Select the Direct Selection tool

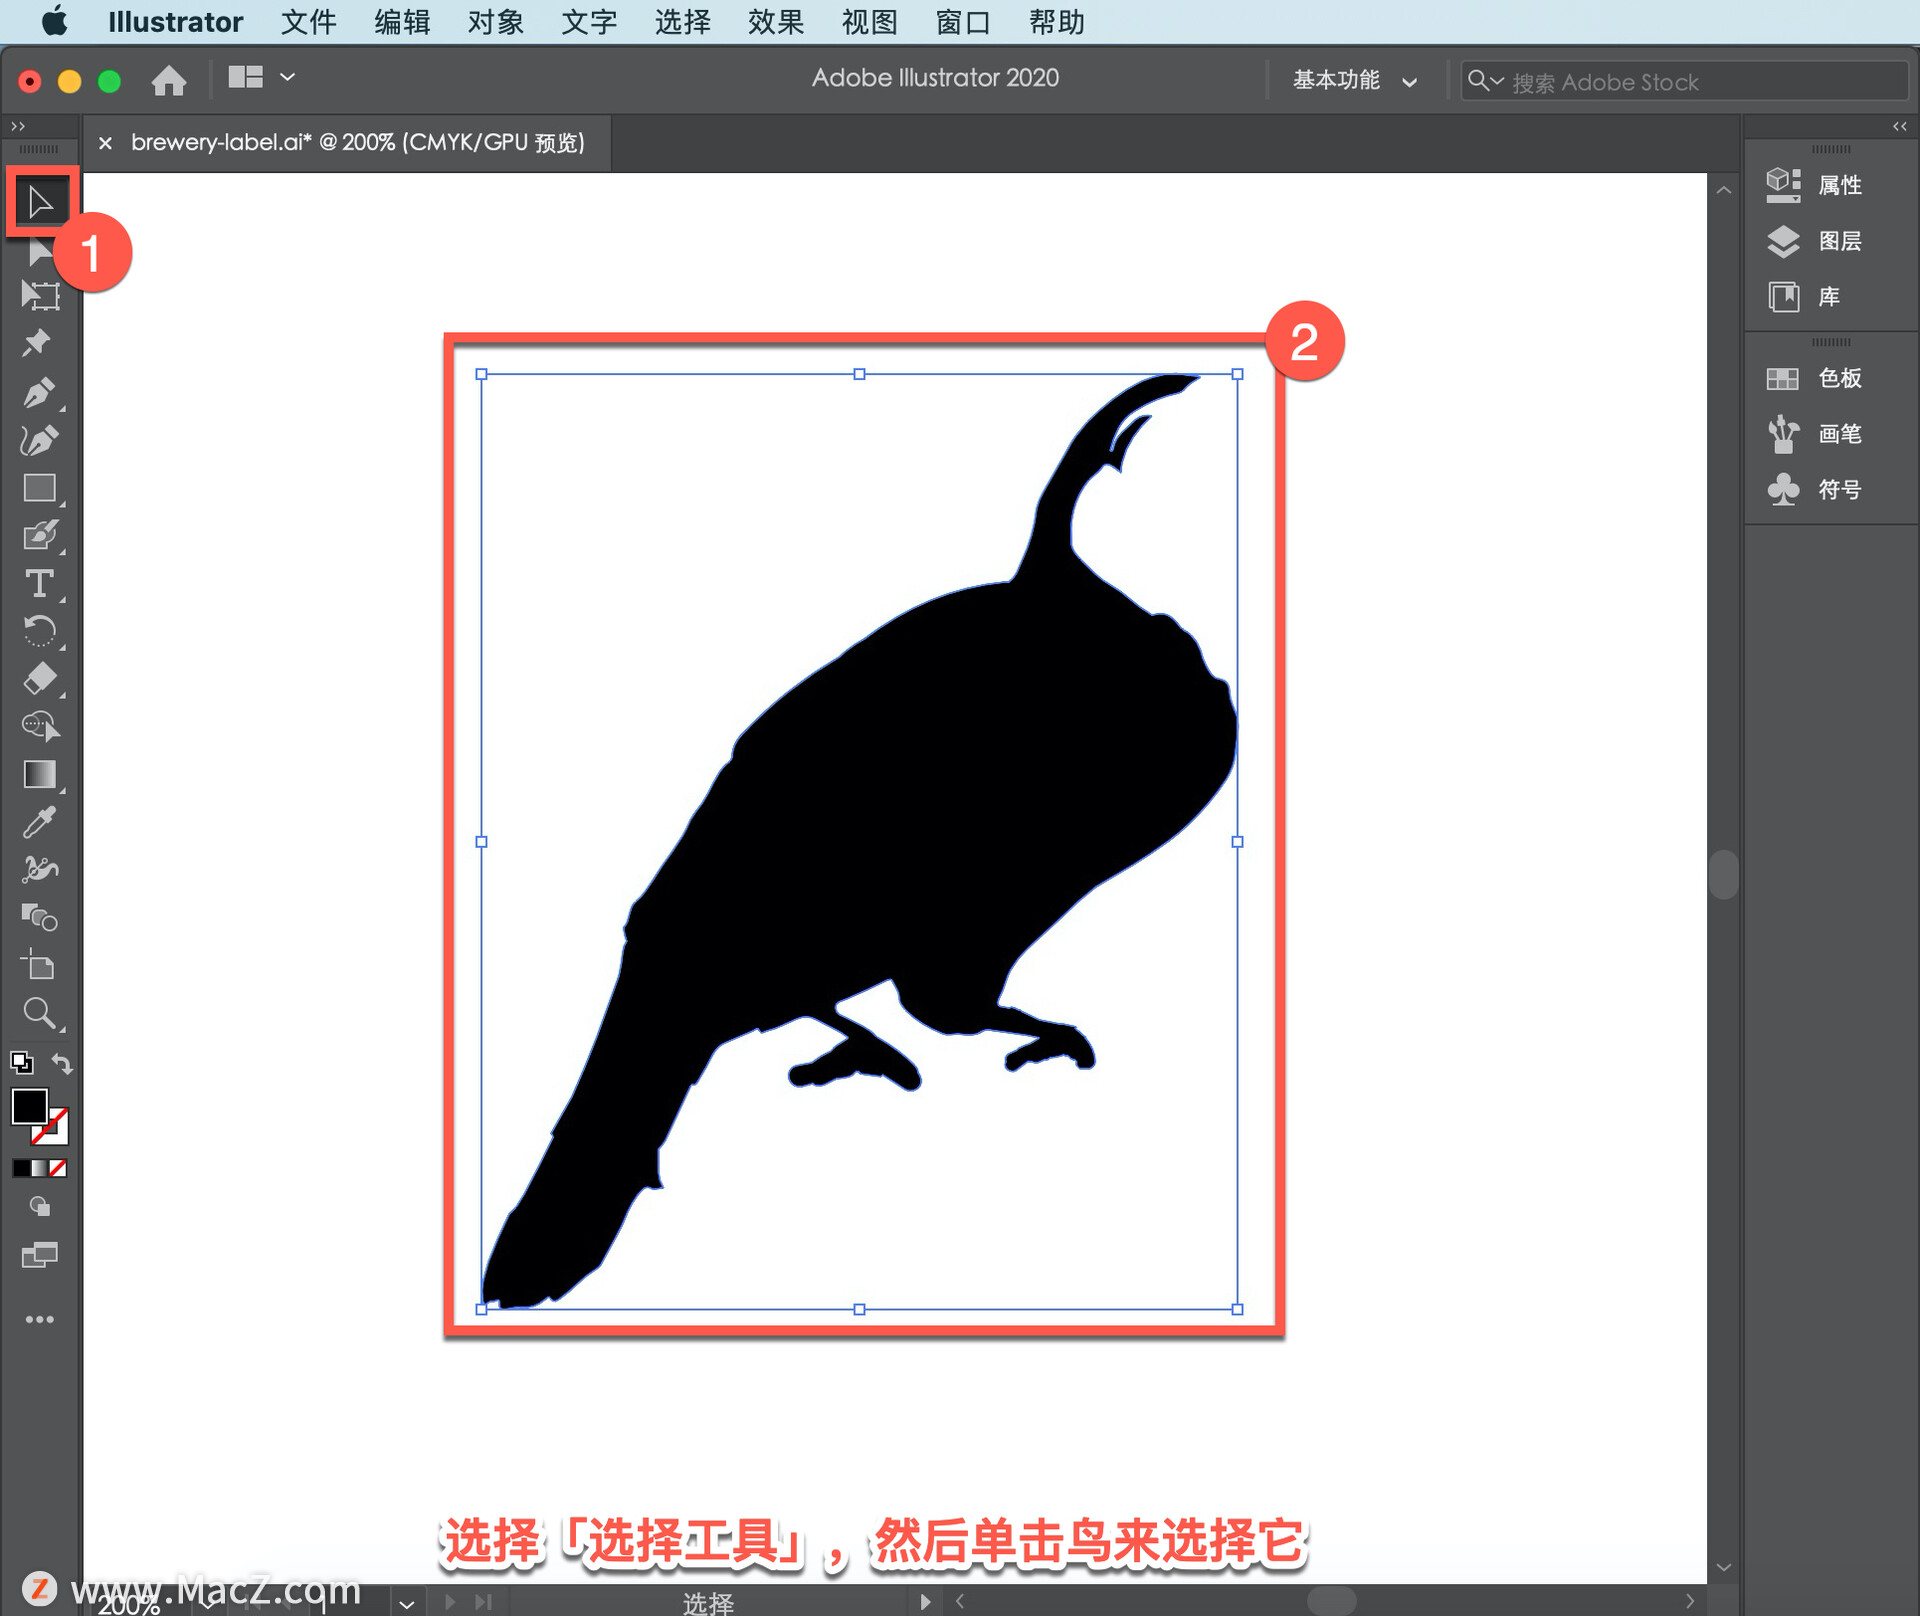tap(40, 252)
